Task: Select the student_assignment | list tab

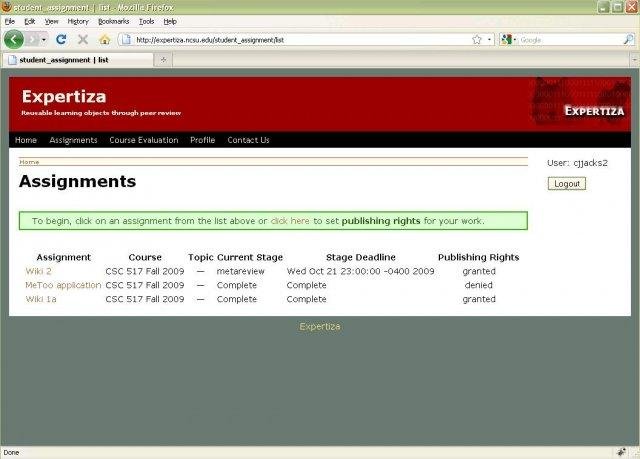Action: tap(78, 60)
